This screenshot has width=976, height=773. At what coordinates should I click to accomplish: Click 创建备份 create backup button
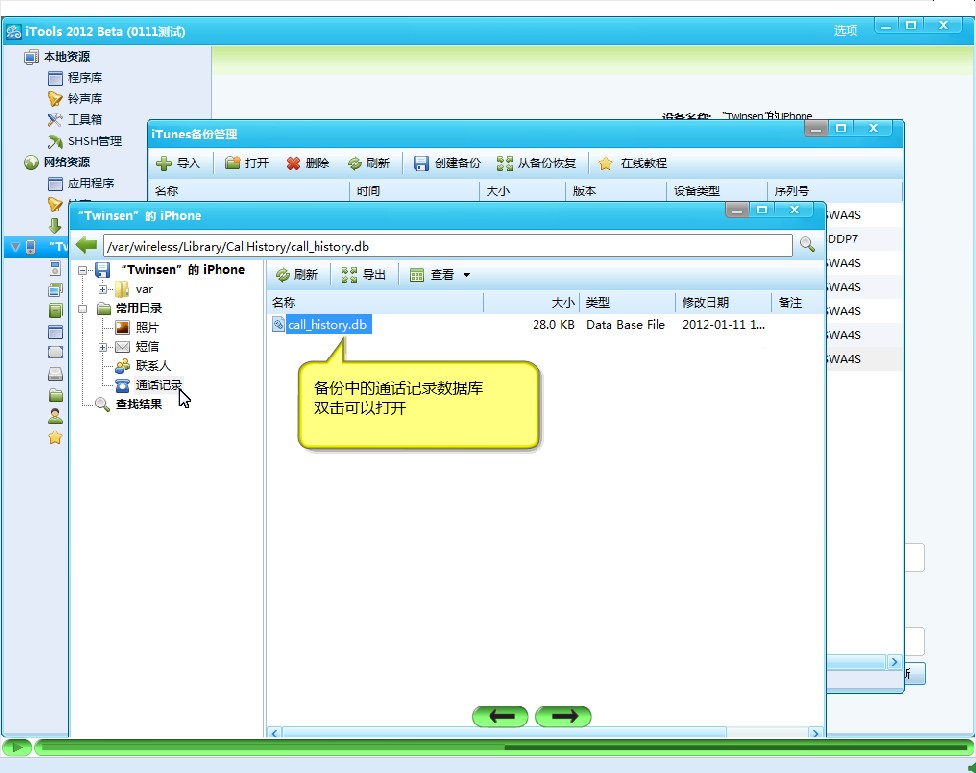point(447,163)
